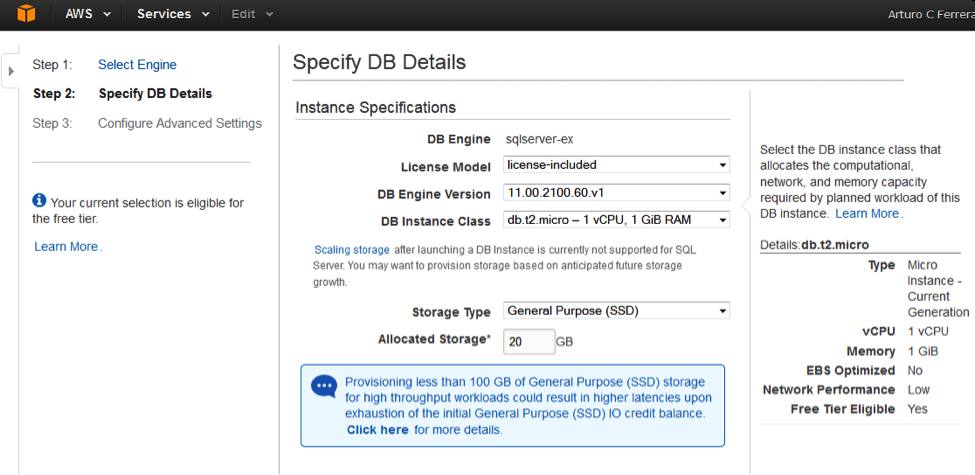Go to Step 1 Select Engine
The image size is (975, 475).
137,65
